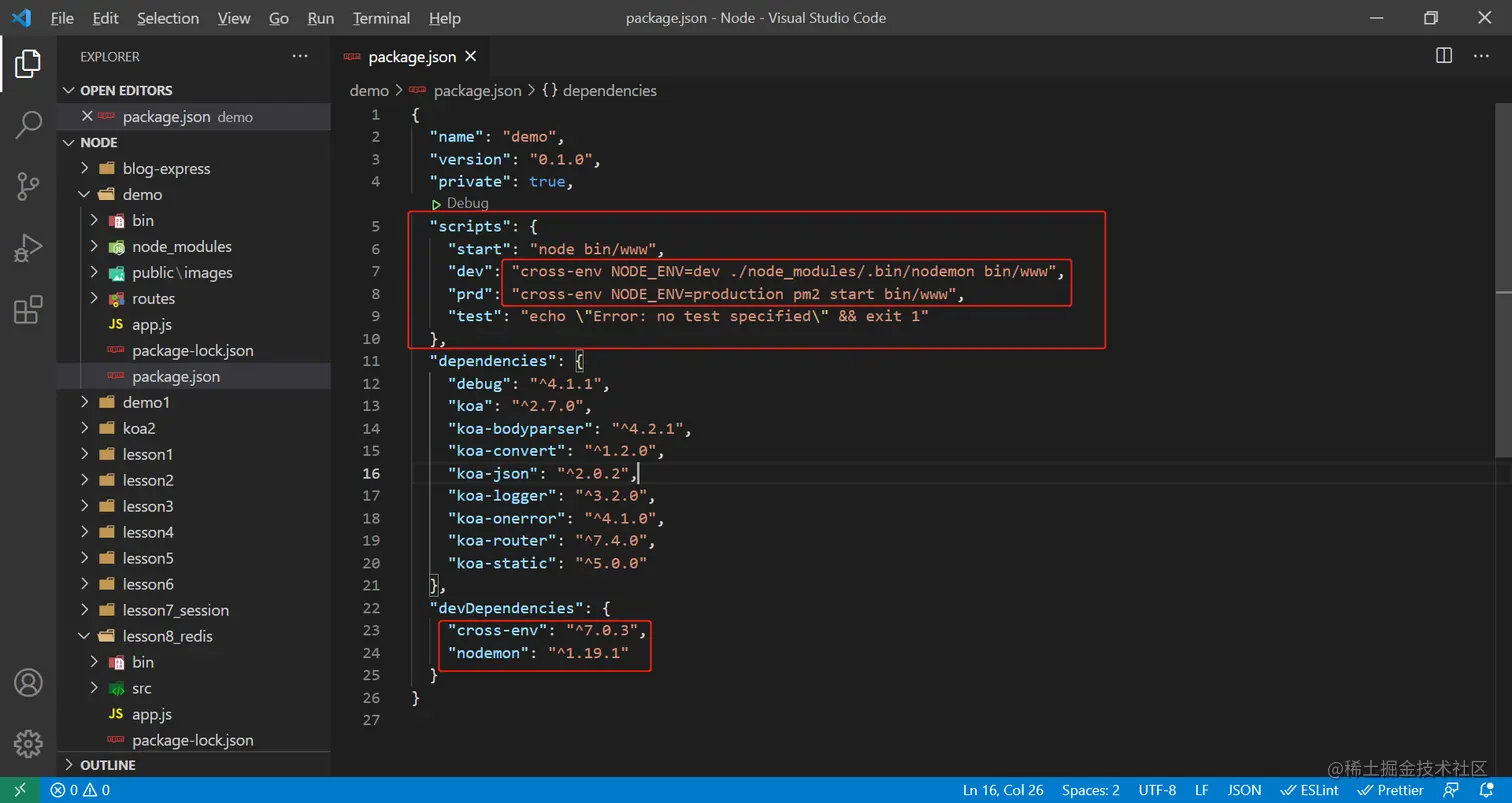The image size is (1512, 803).
Task: Open the Terminal menu
Action: [382, 18]
